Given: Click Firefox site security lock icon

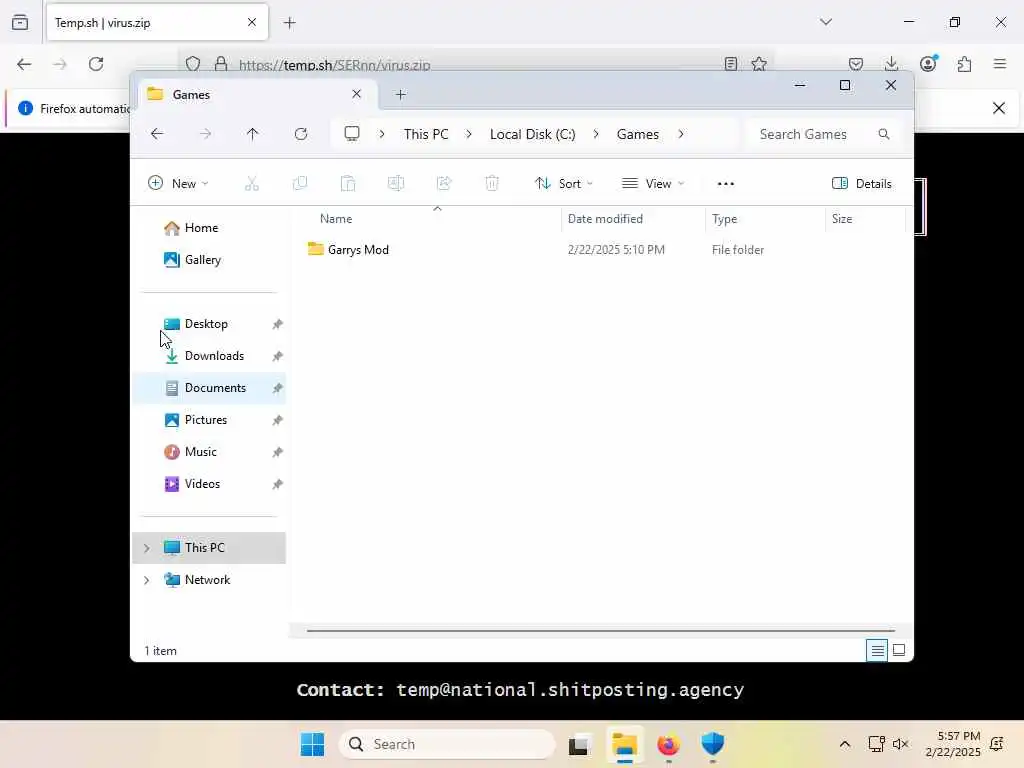Looking at the screenshot, I should tap(221, 64).
